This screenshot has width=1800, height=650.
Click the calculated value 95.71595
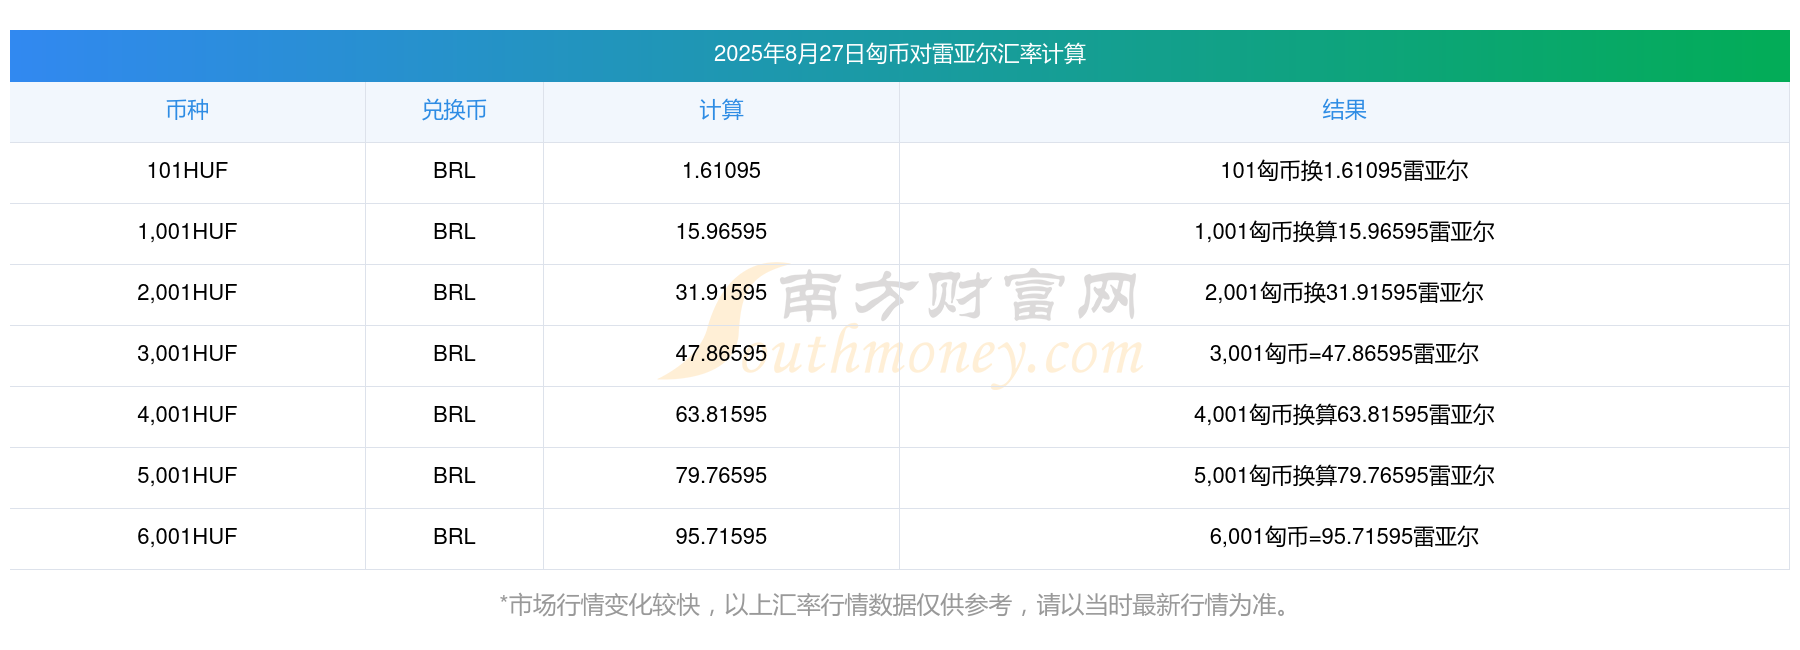pyautogui.click(x=721, y=537)
